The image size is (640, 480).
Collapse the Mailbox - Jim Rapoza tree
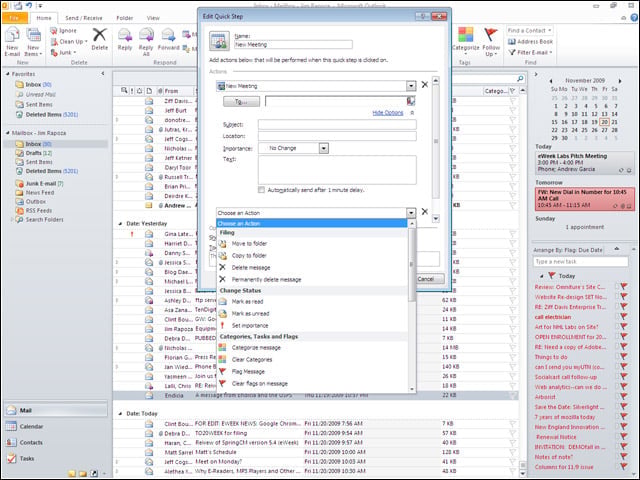click(x=8, y=133)
